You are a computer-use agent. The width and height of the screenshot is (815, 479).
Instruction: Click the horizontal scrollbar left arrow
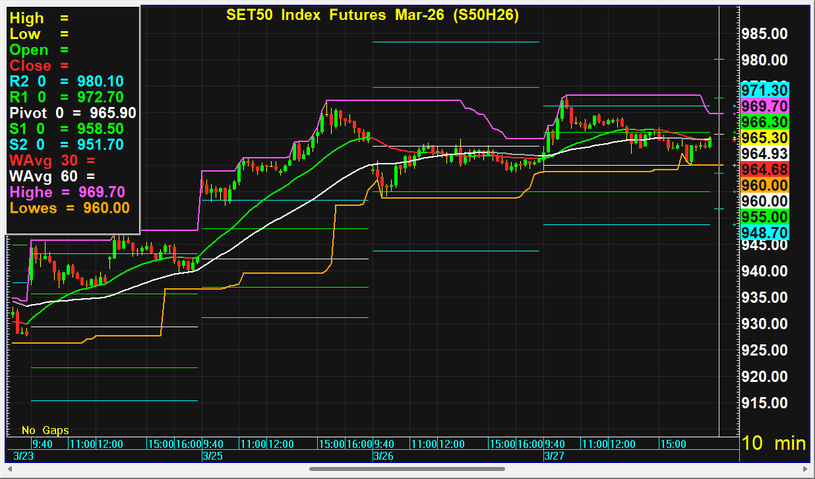pos(7,468)
